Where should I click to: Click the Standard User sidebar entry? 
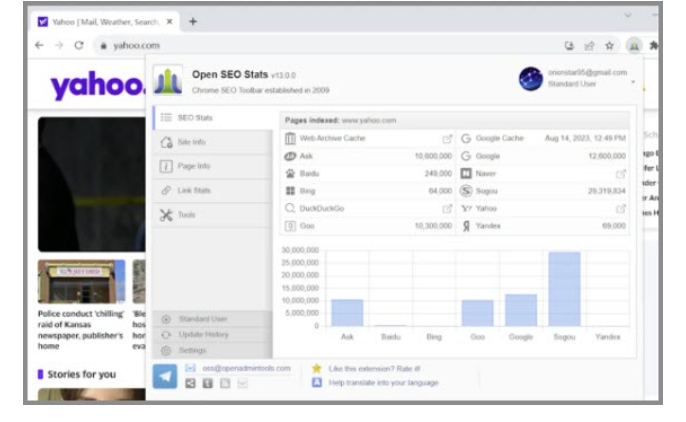213,319
